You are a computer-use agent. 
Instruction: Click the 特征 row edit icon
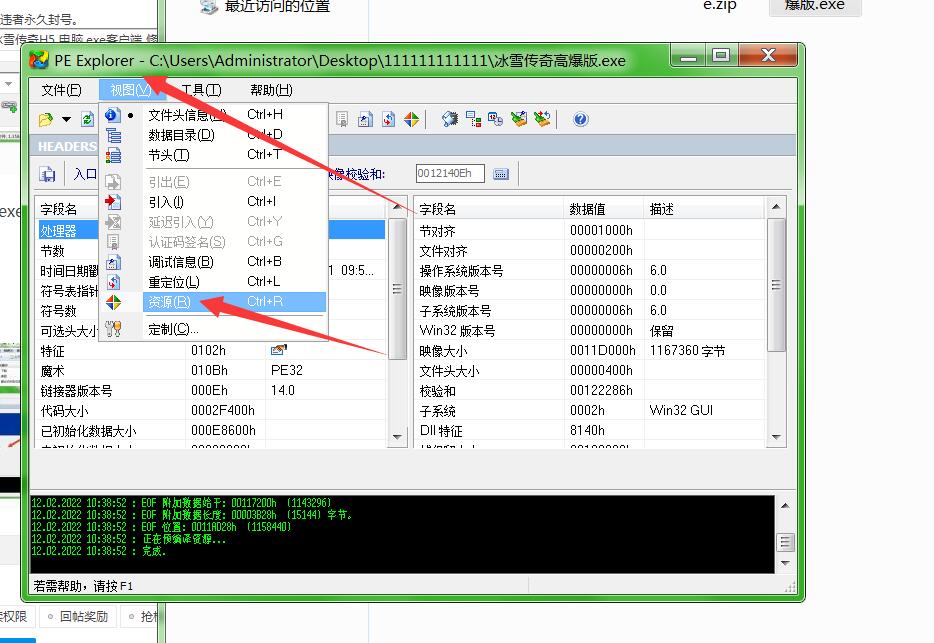point(277,351)
